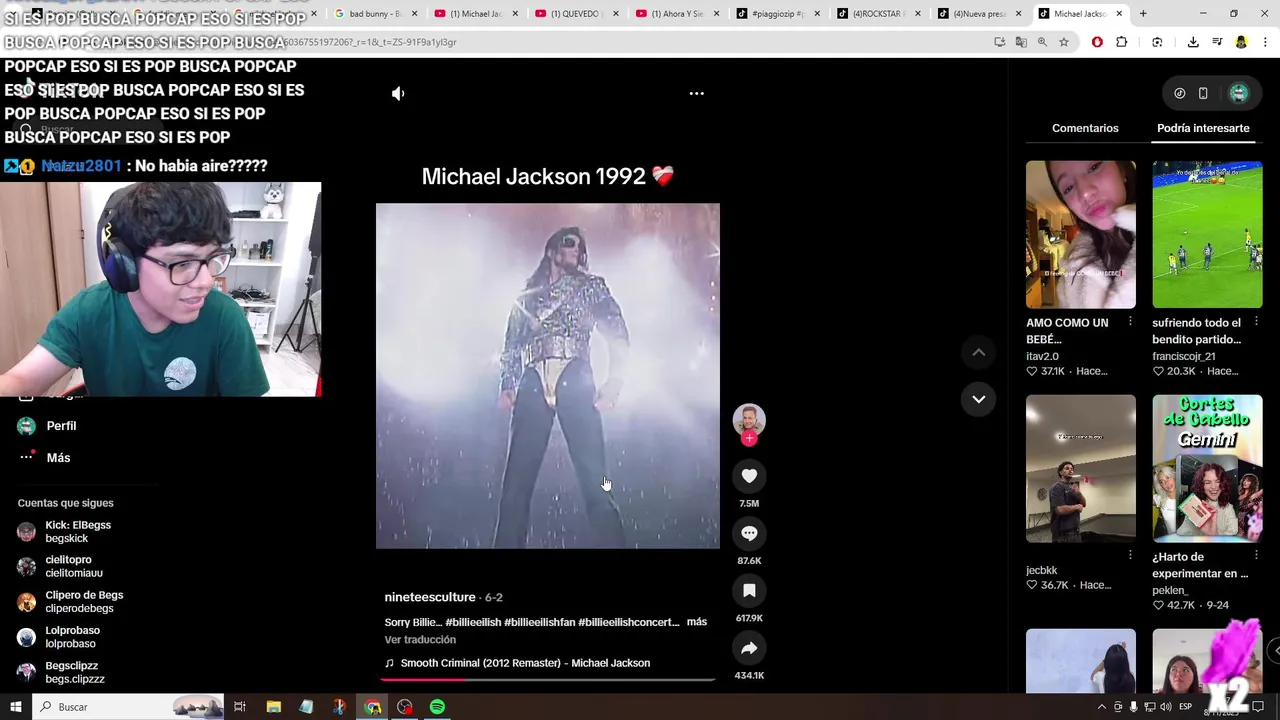Viewport: 1280px width, 720px height.
Task: Save video with the bookmark icon
Action: point(749,591)
